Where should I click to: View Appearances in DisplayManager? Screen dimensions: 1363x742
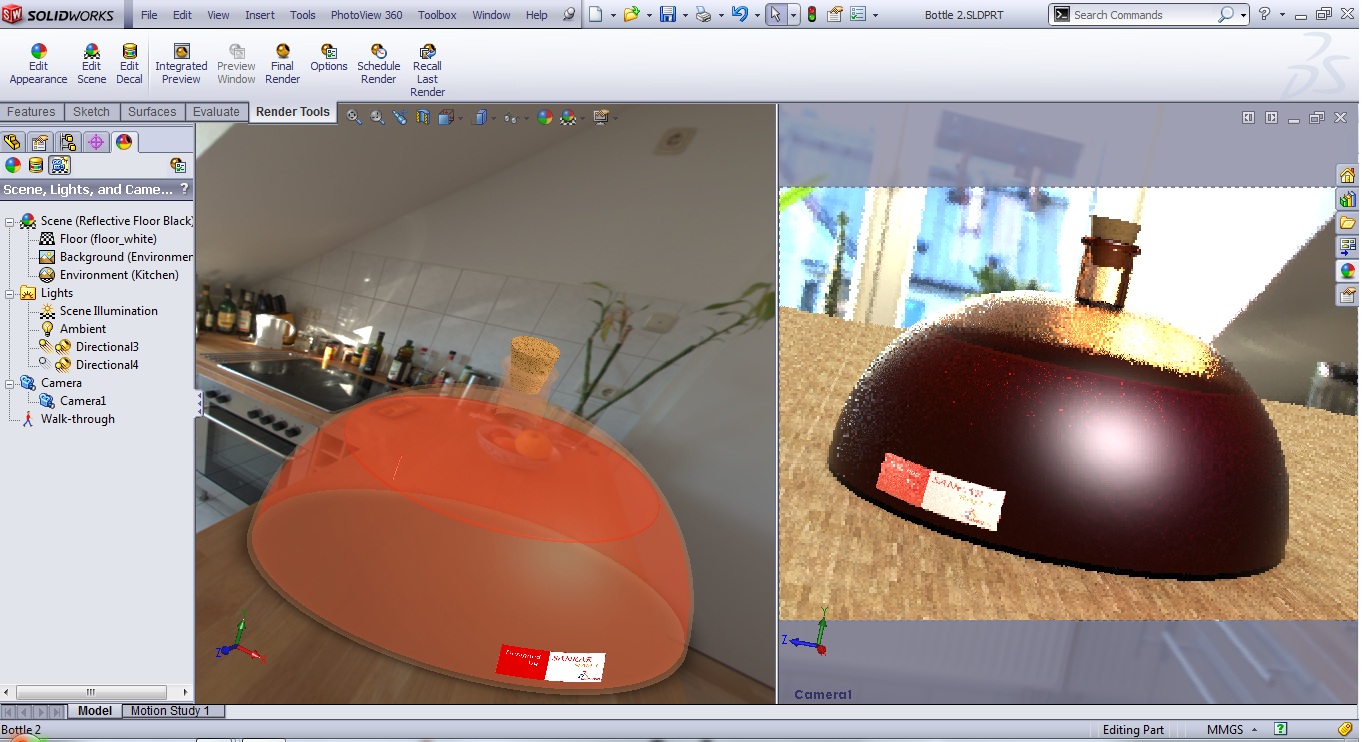click(13, 165)
